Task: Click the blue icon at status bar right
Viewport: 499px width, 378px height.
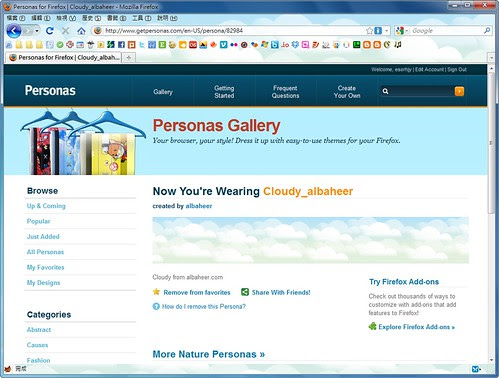Action: pyautogui.click(x=476, y=369)
